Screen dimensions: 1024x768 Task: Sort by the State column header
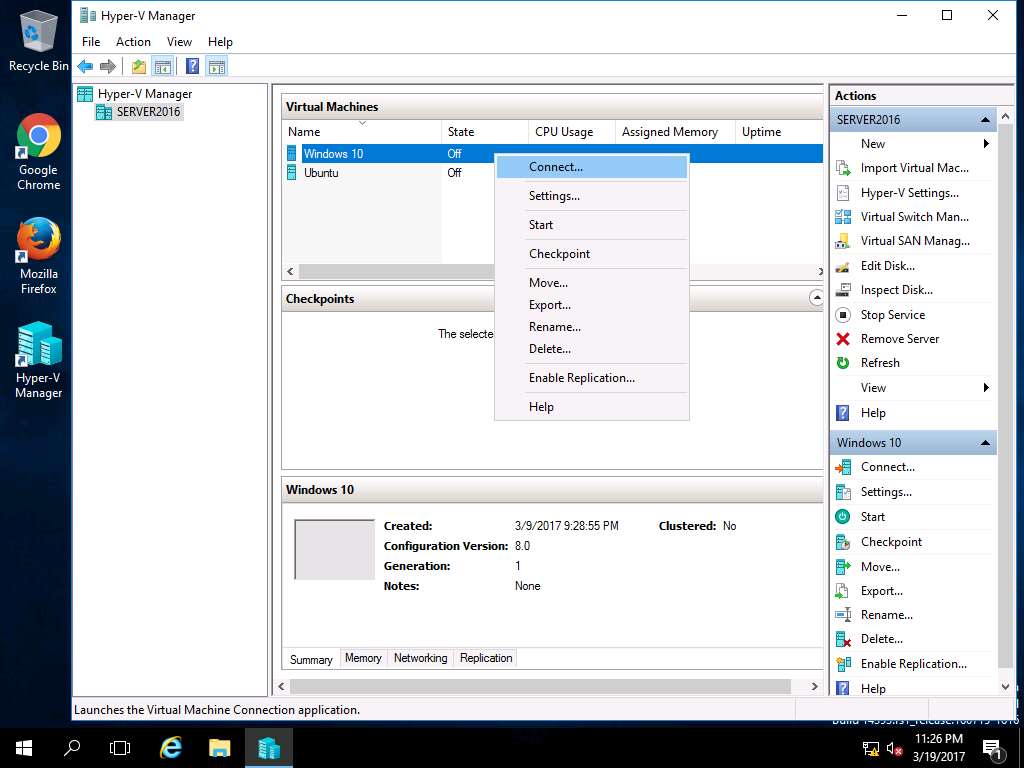click(x=485, y=132)
